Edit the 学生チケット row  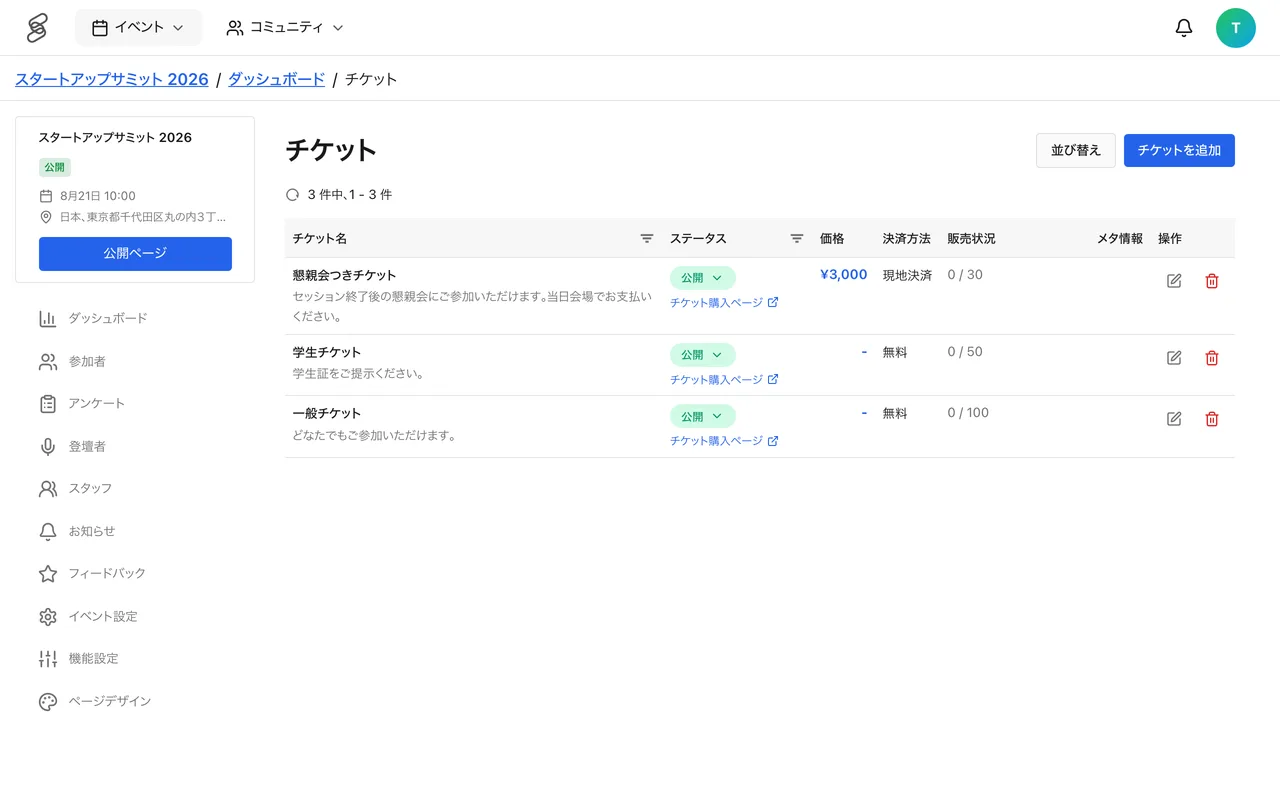tap(1174, 358)
